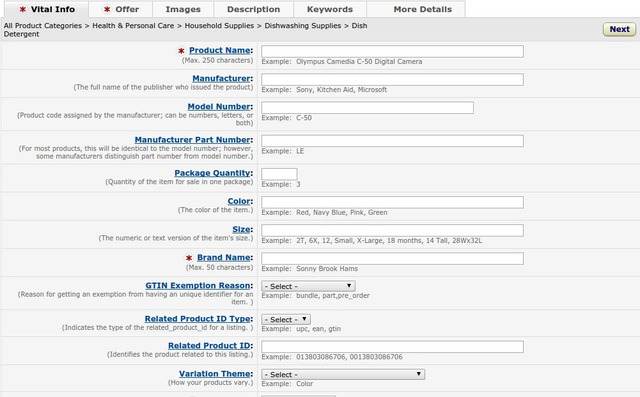Click the Size label link
Image resolution: width=640 pixels, height=397 pixels.
(x=242, y=229)
